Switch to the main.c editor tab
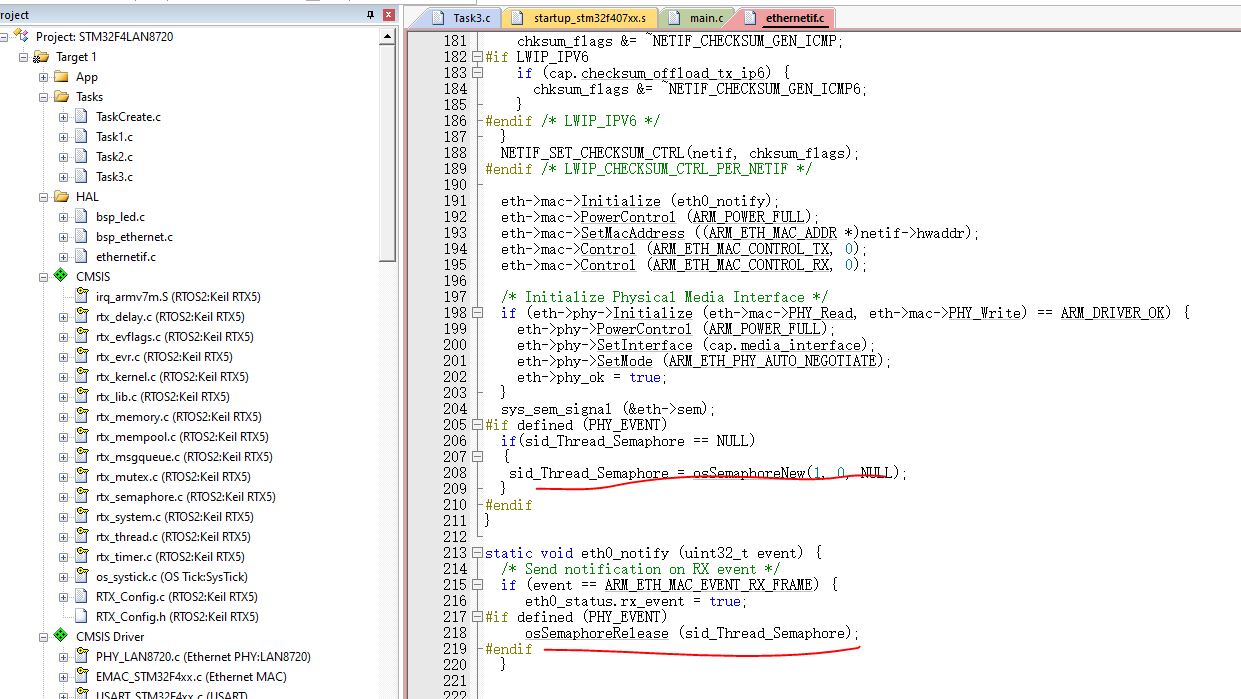The width and height of the screenshot is (1241, 699). 697,18
